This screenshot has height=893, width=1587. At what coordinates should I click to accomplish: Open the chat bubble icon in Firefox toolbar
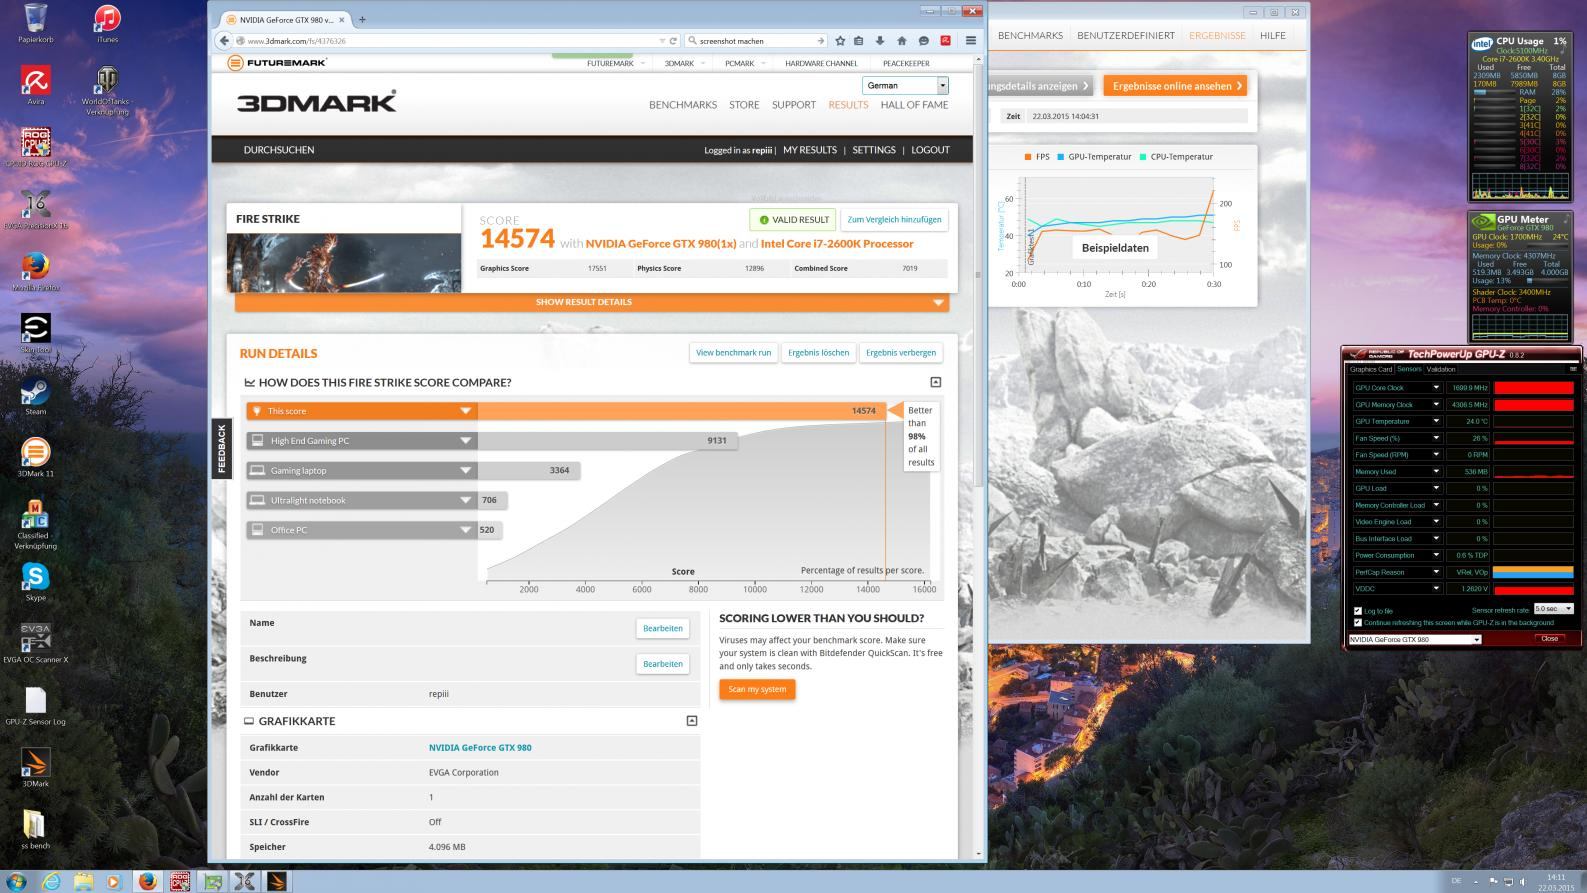click(x=923, y=41)
